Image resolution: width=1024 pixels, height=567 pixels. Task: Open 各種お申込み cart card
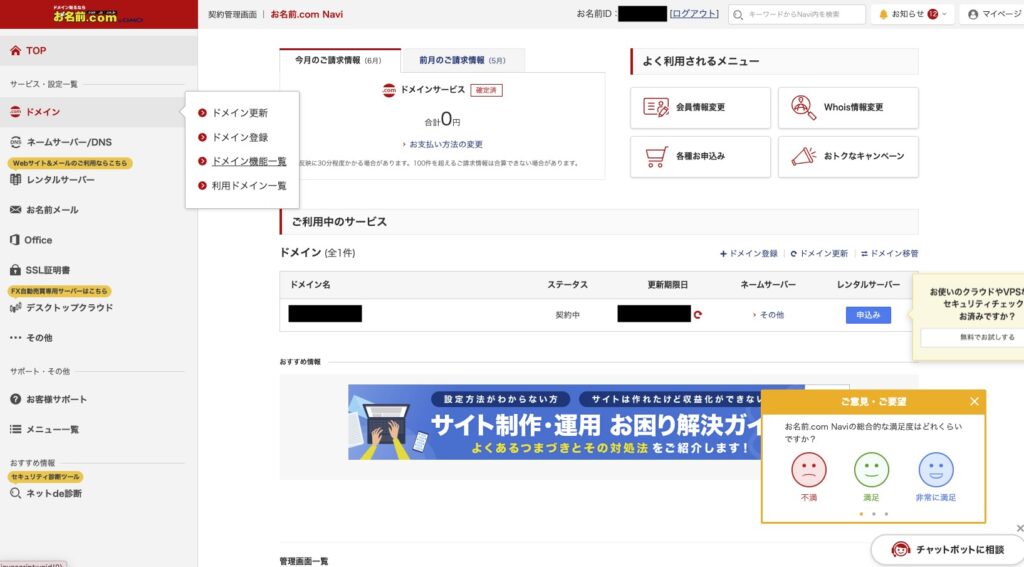(700, 157)
